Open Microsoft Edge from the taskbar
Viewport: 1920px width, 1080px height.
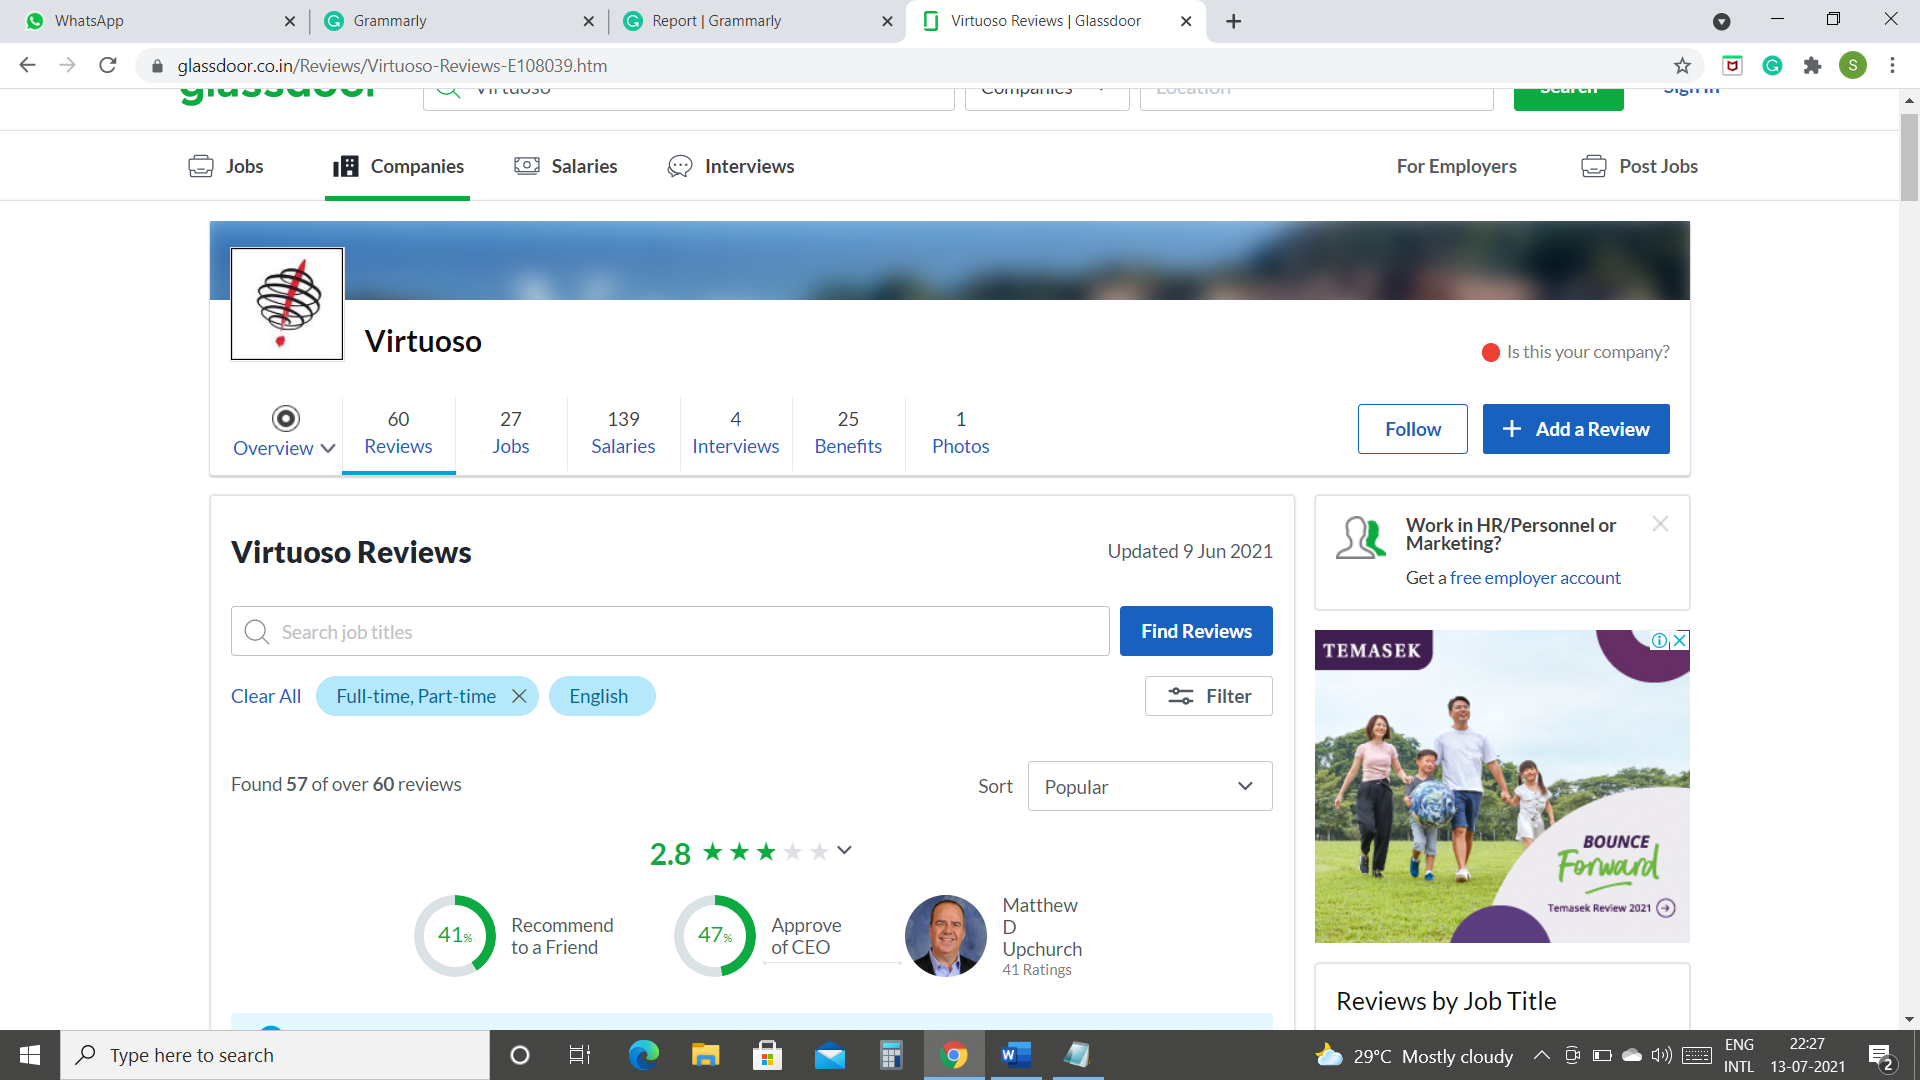coord(643,1055)
